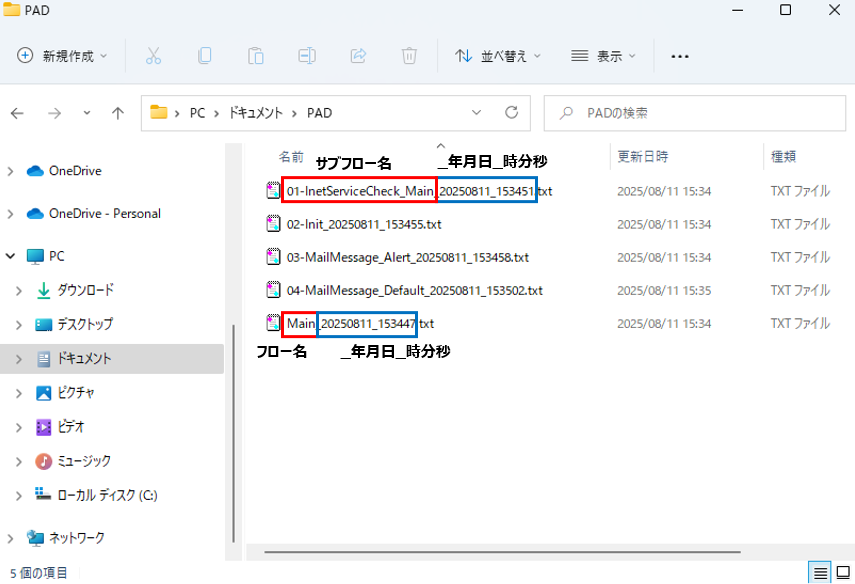Select OneDrive in navigation pane
Screen dimensions: 855x584
pos(75,171)
